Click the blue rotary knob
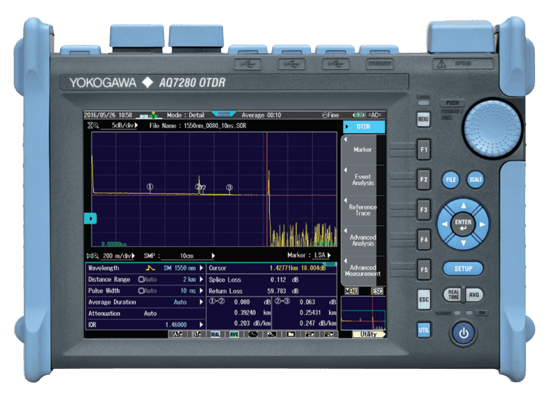Image resolution: width=550 pixels, height=396 pixels. point(493,128)
